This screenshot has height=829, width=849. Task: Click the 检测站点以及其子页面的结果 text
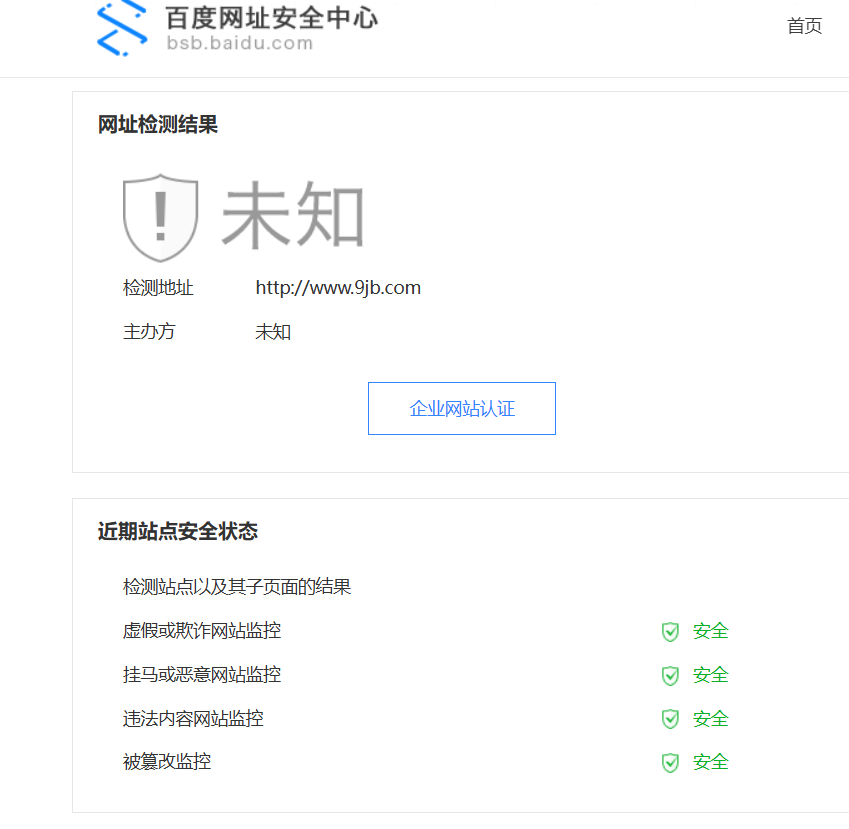tap(237, 586)
